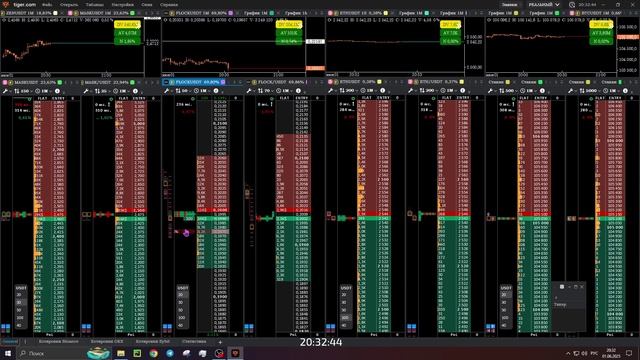Expand the 1M timeframe dropdown in FLOCKUSDT book
The width and height of the screenshot is (640, 360).
click(x=202, y=91)
